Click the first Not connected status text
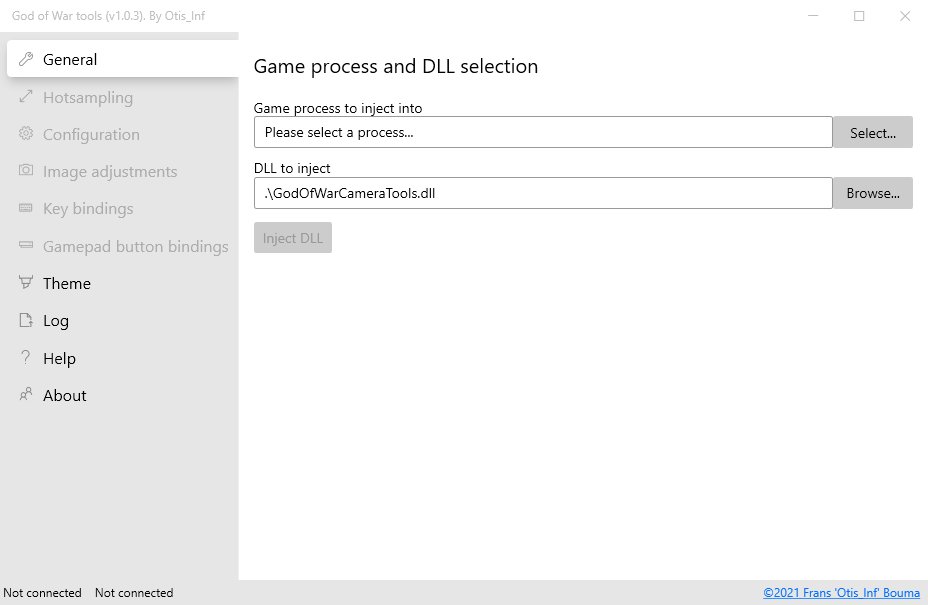The height and width of the screenshot is (605, 928). [x=43, y=593]
